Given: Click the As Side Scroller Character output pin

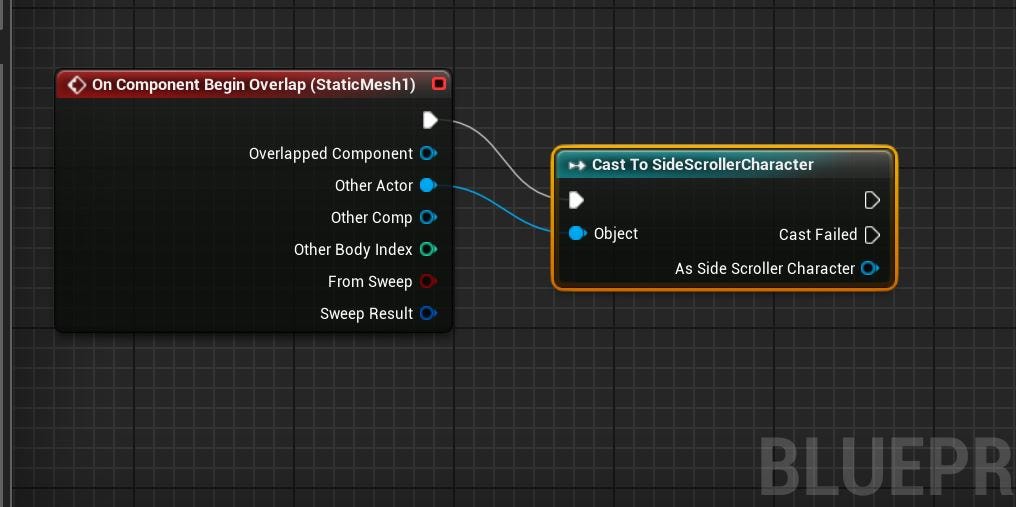Looking at the screenshot, I should 870,268.
